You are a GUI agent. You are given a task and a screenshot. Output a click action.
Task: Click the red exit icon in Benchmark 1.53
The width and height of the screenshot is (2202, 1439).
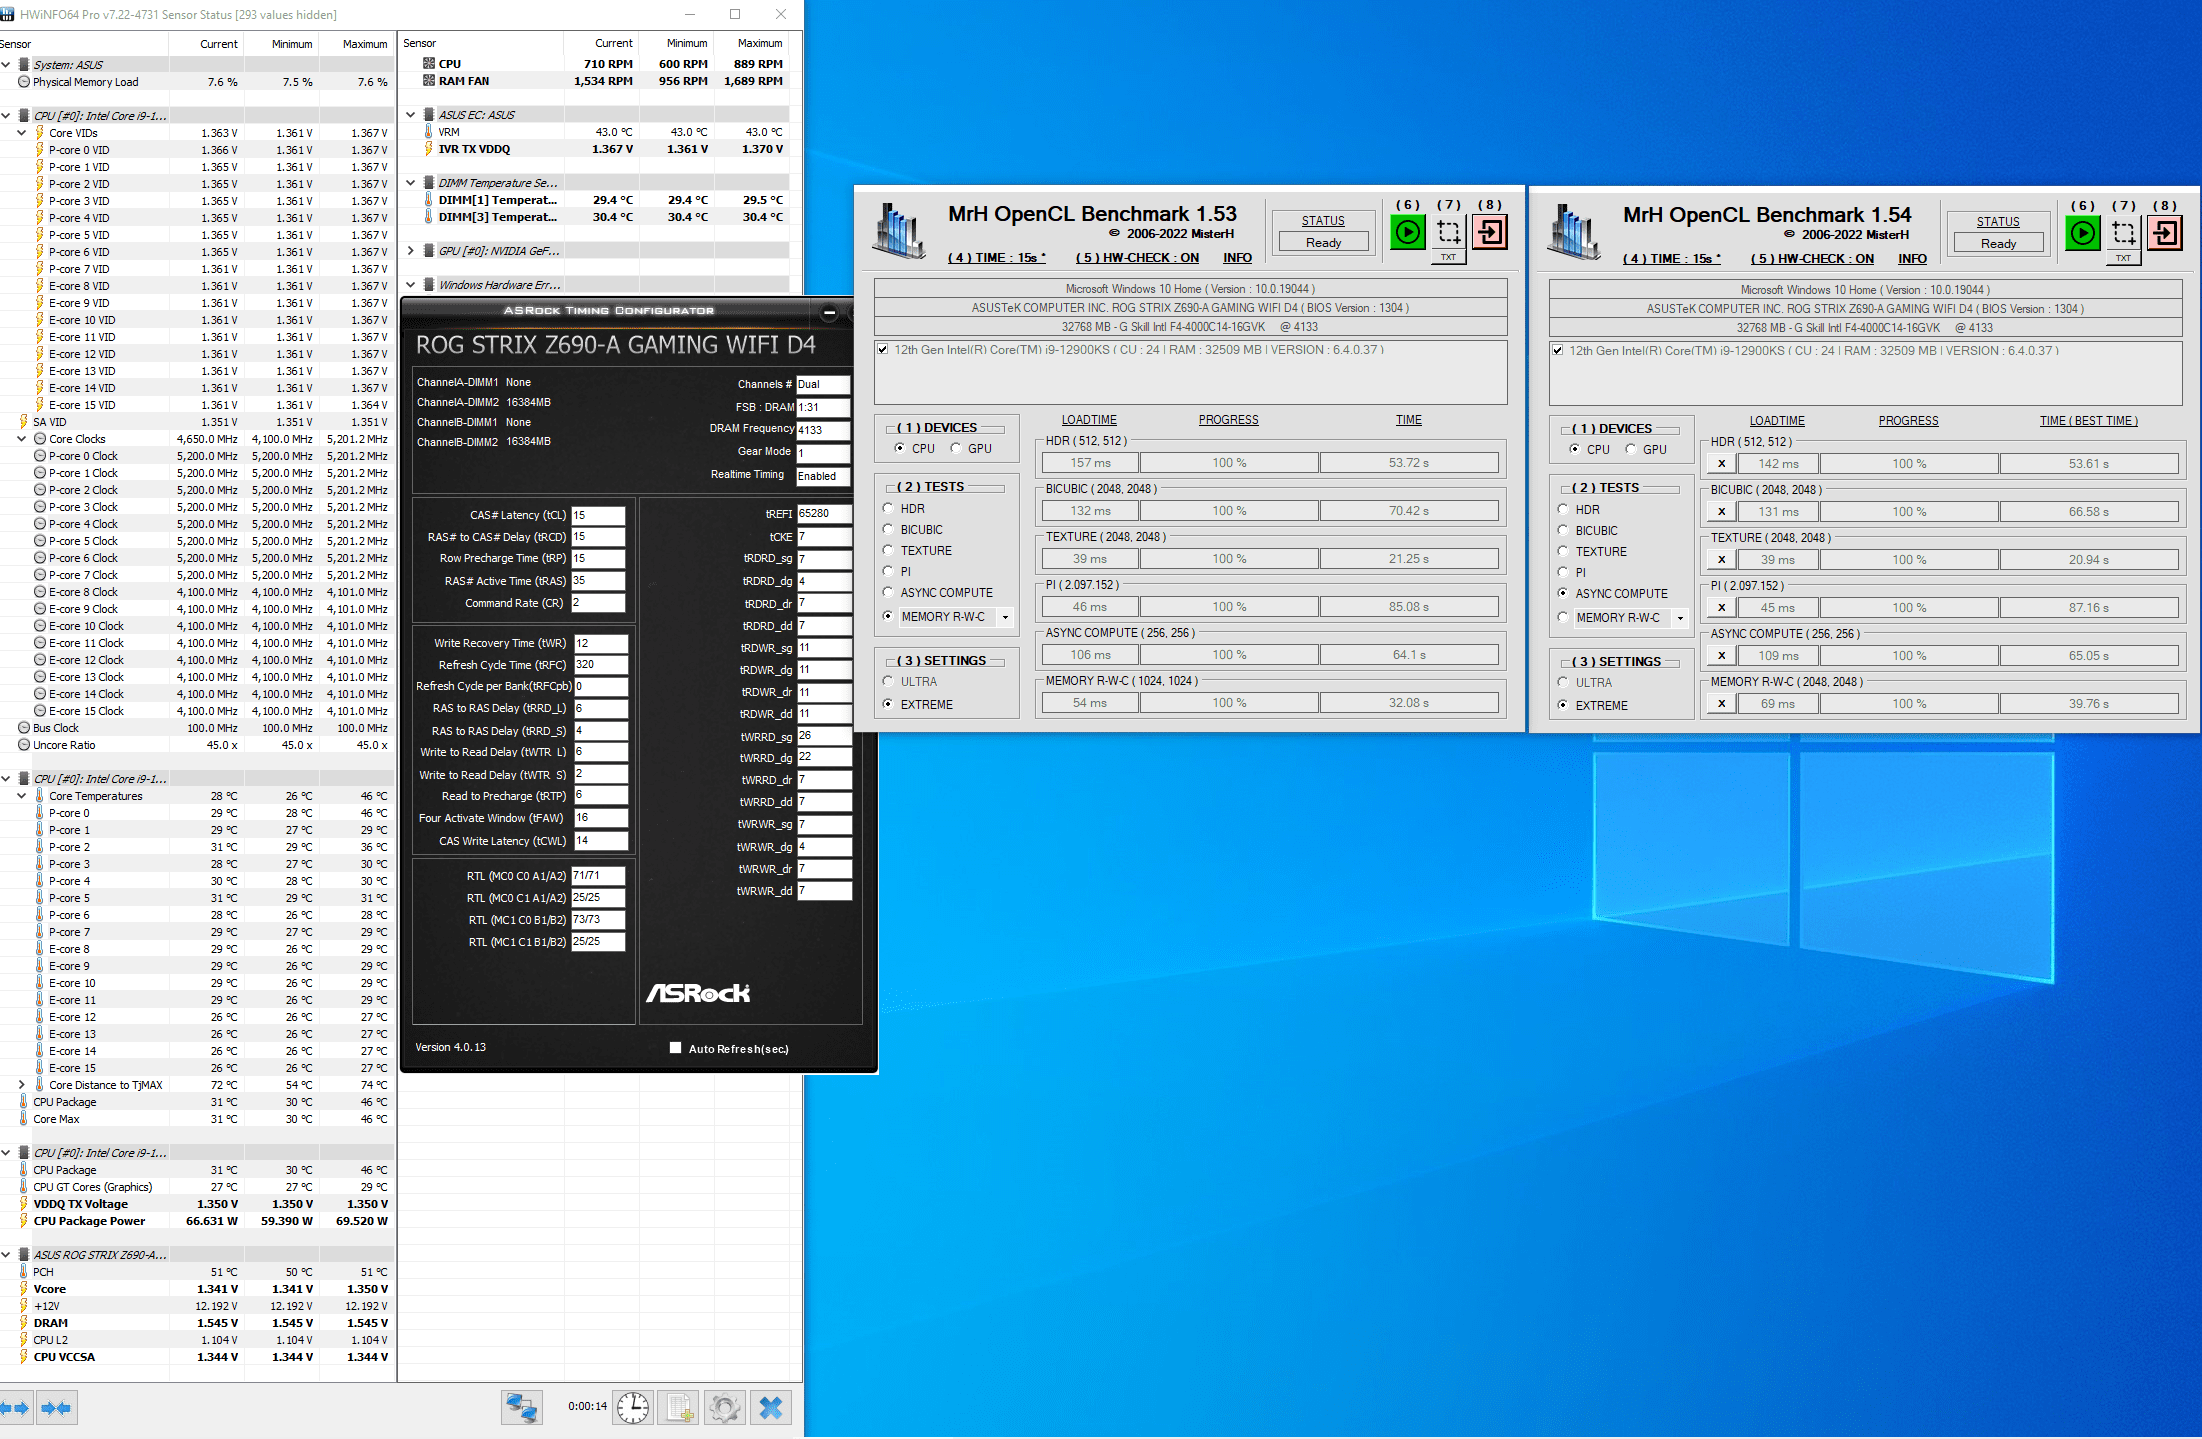[x=1490, y=233]
